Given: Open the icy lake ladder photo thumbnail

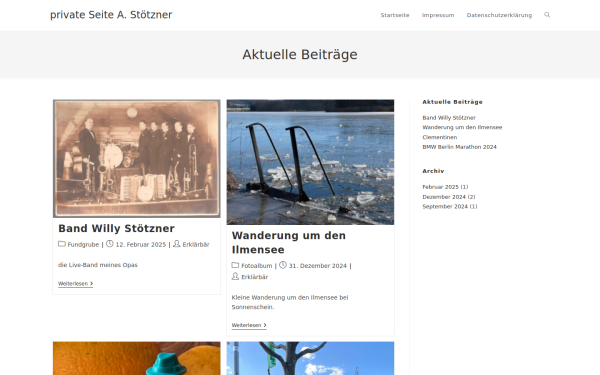Looking at the screenshot, I should [310, 162].
